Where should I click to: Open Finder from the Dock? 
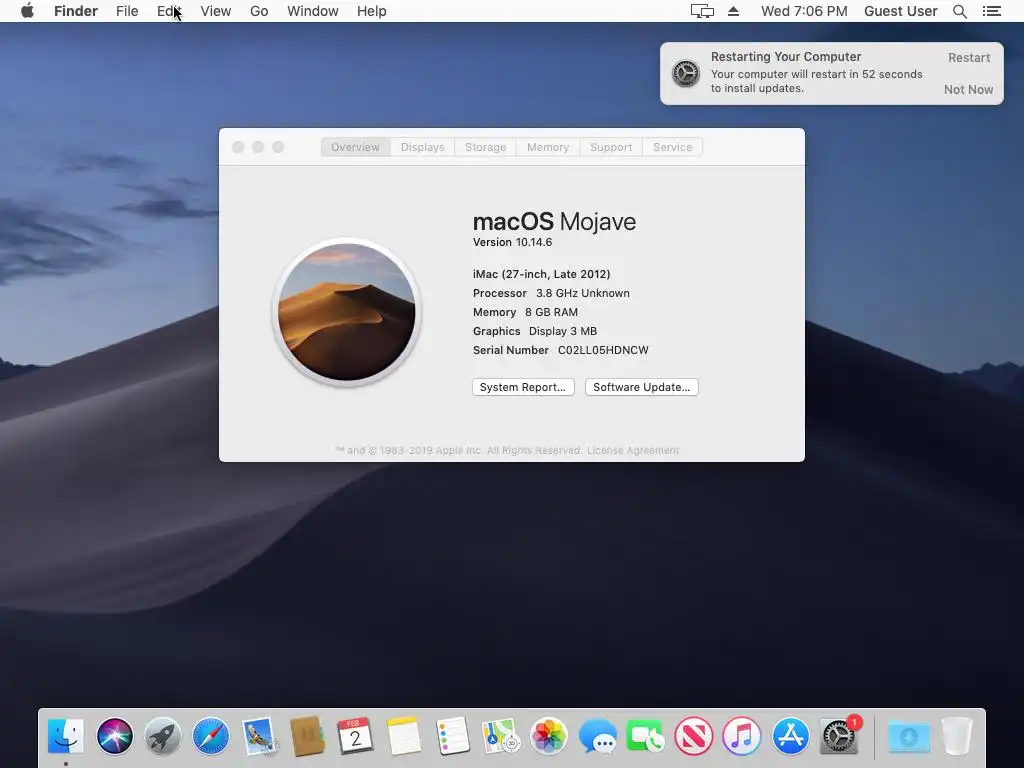pyautogui.click(x=66, y=736)
